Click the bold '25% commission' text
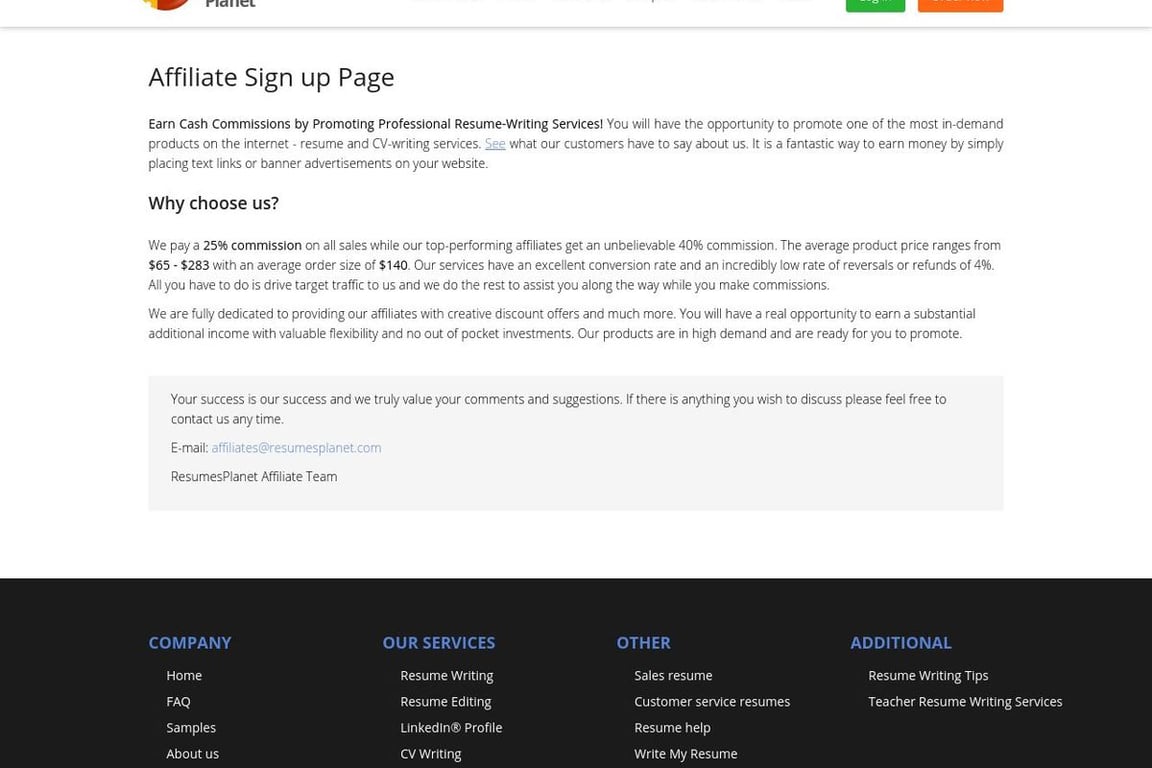 pyautogui.click(x=252, y=245)
